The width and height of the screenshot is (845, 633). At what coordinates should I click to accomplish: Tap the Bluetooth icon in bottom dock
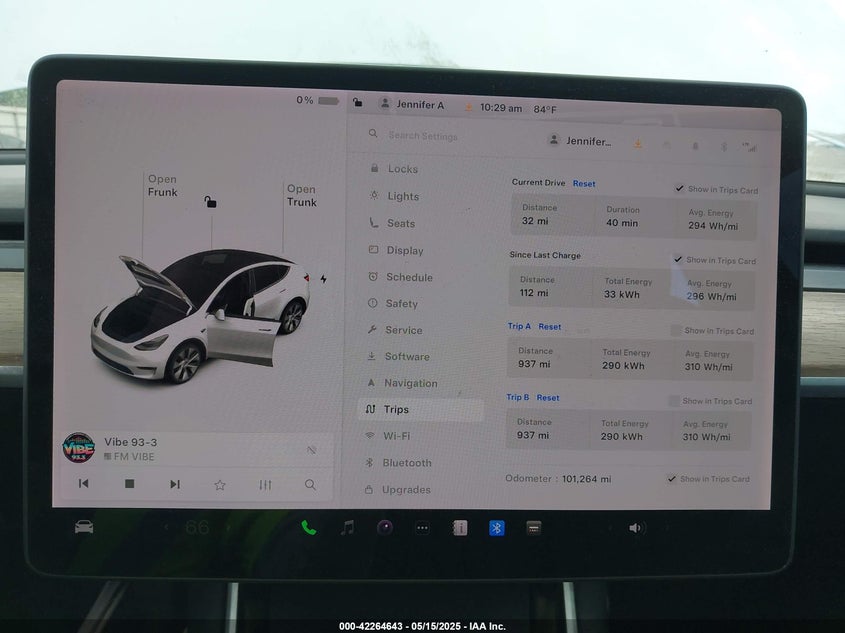(x=497, y=528)
